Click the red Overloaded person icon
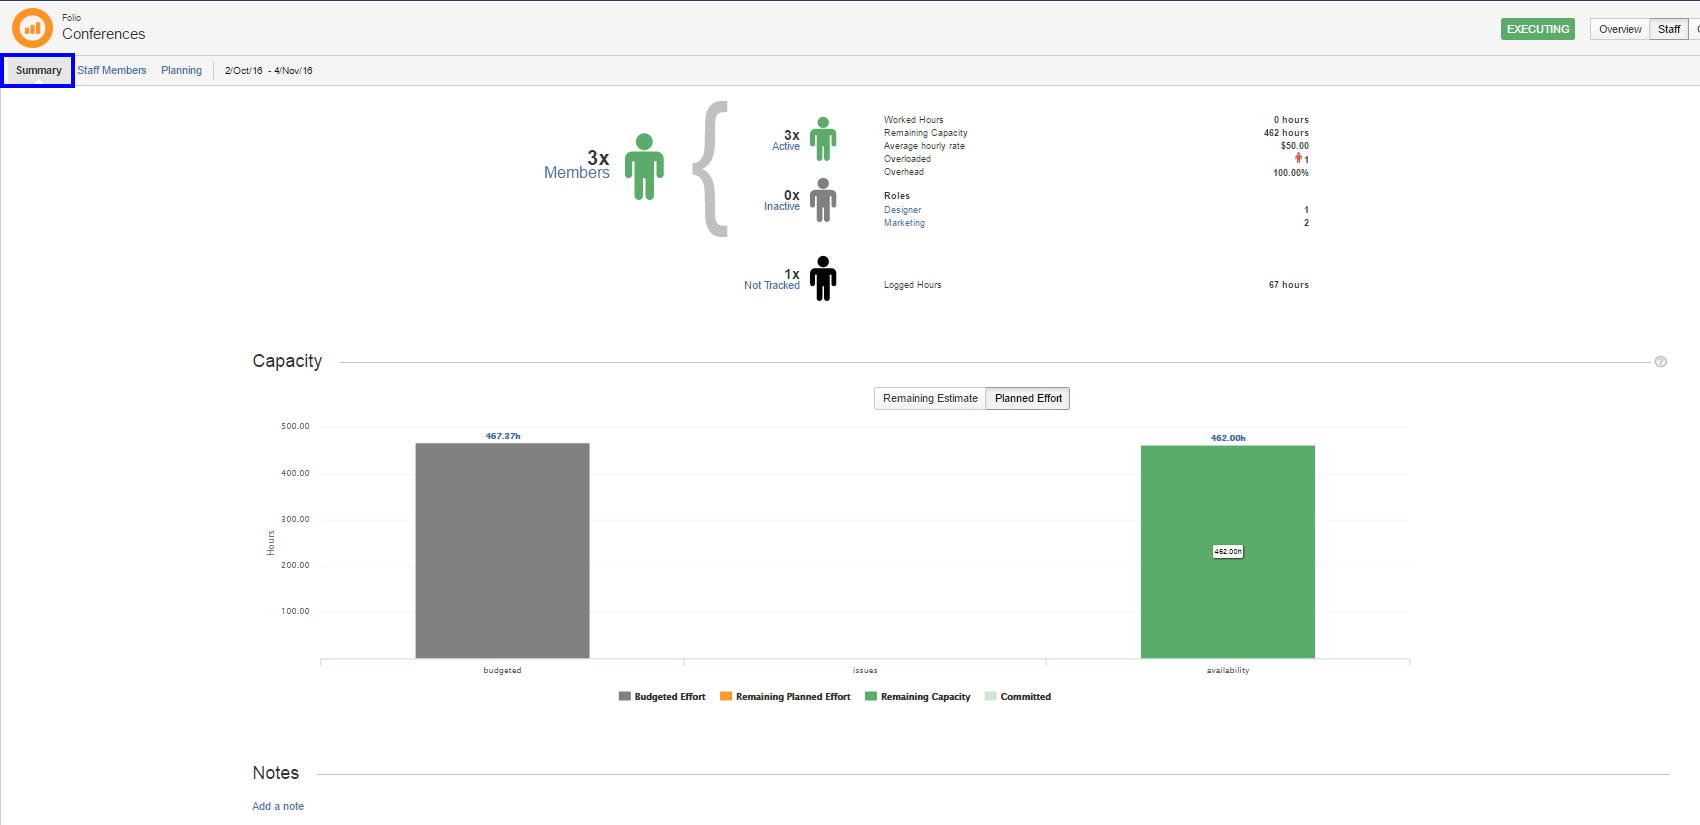 (1298, 158)
